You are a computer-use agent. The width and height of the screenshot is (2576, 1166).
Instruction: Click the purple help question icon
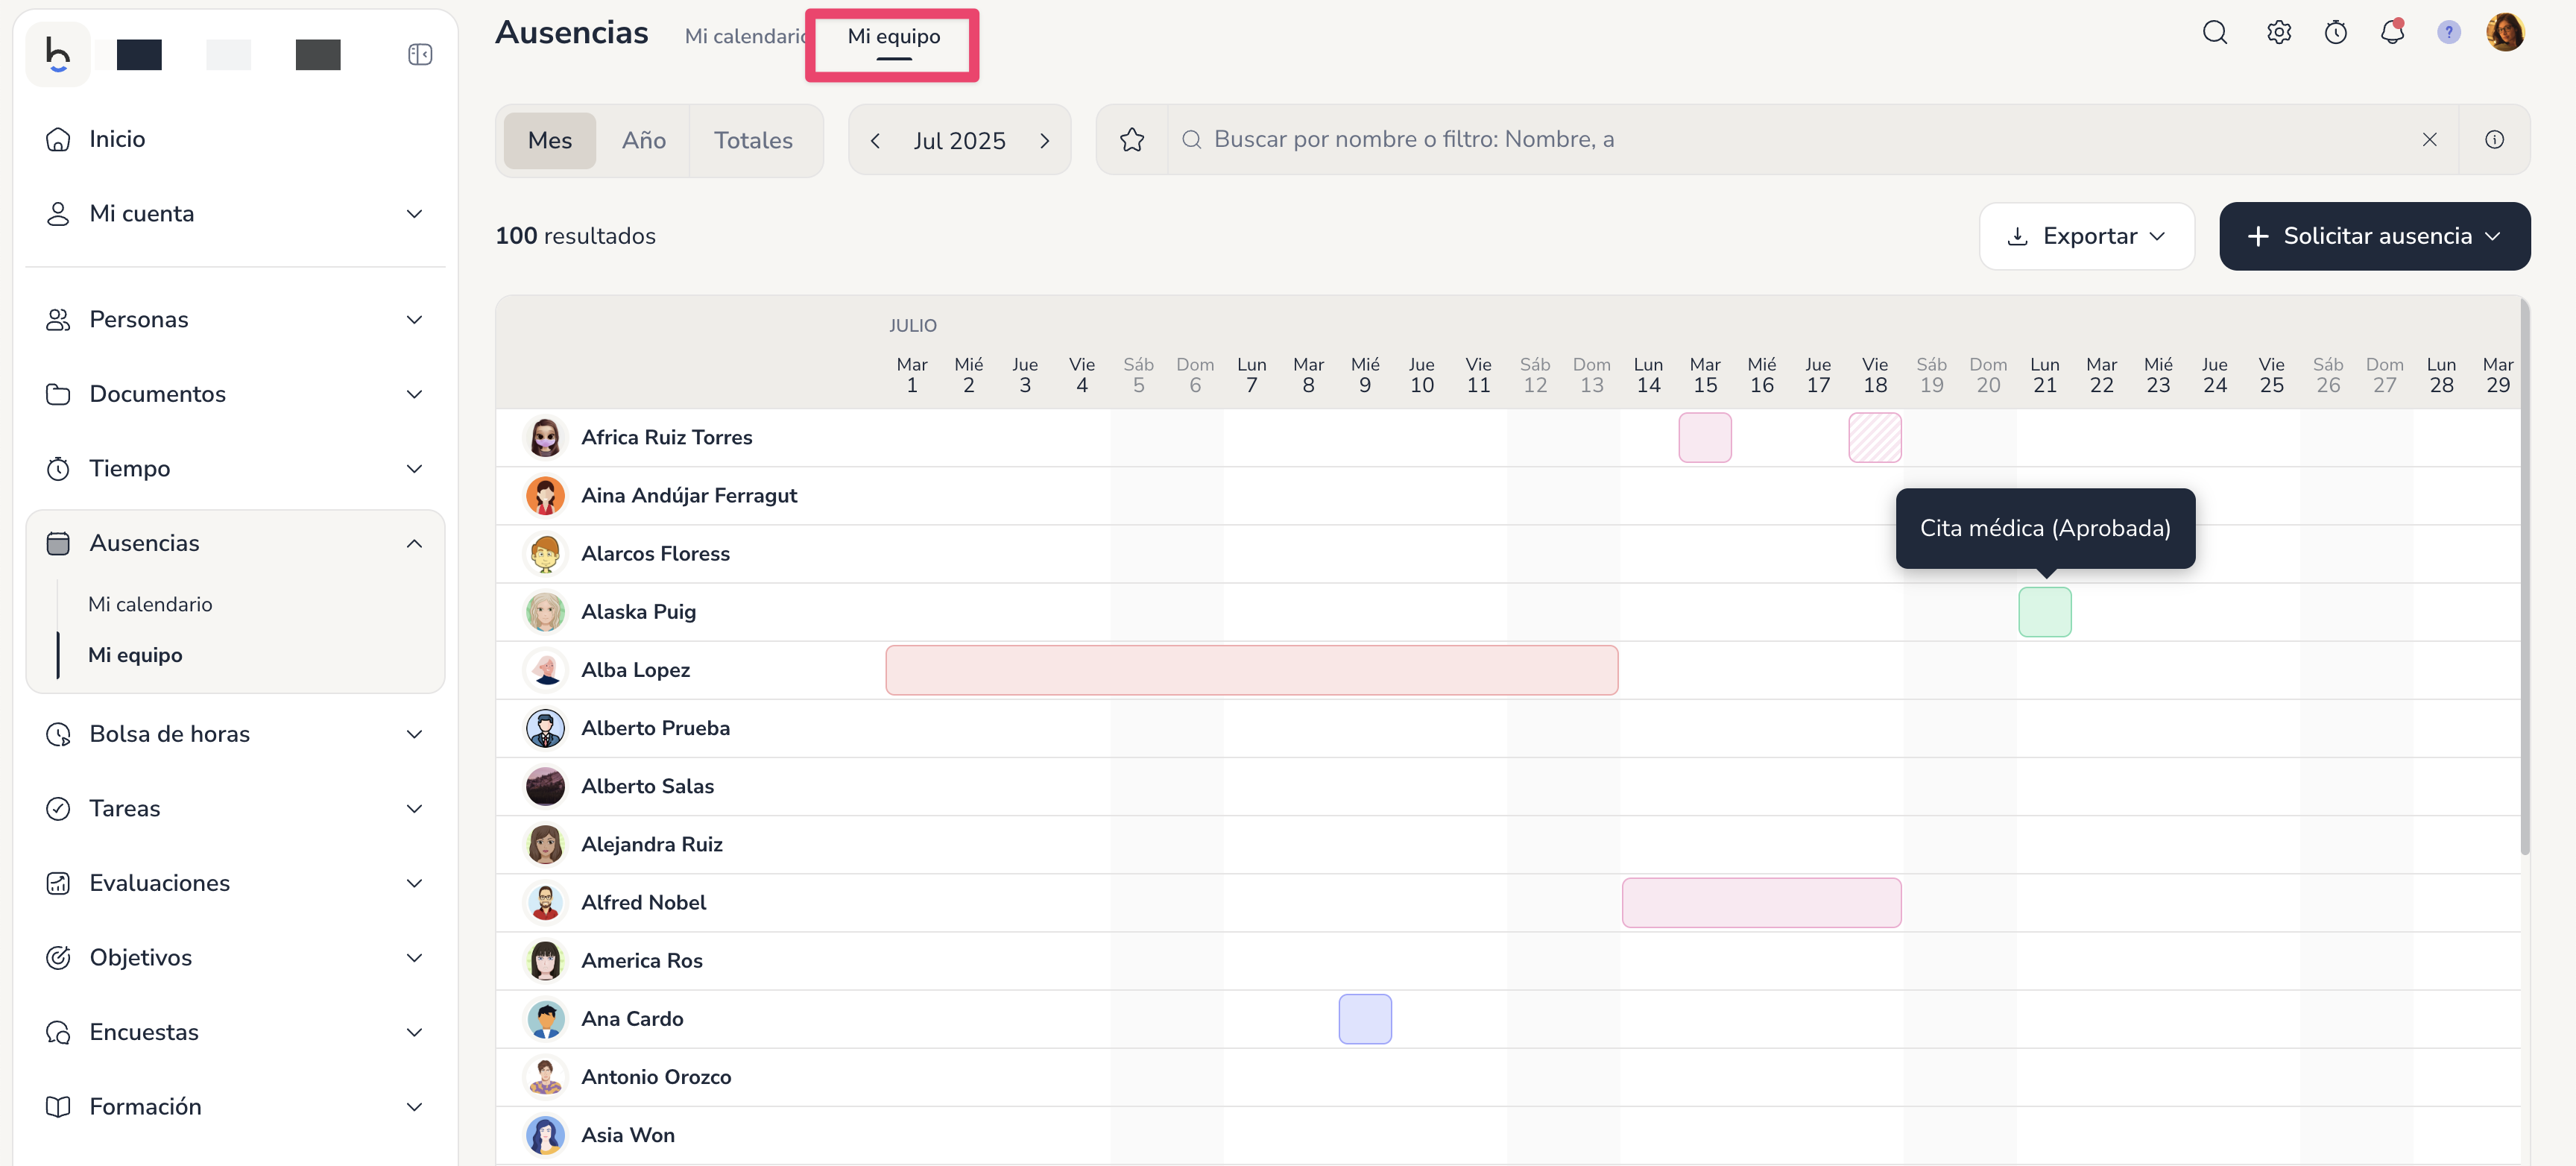coord(2448,33)
